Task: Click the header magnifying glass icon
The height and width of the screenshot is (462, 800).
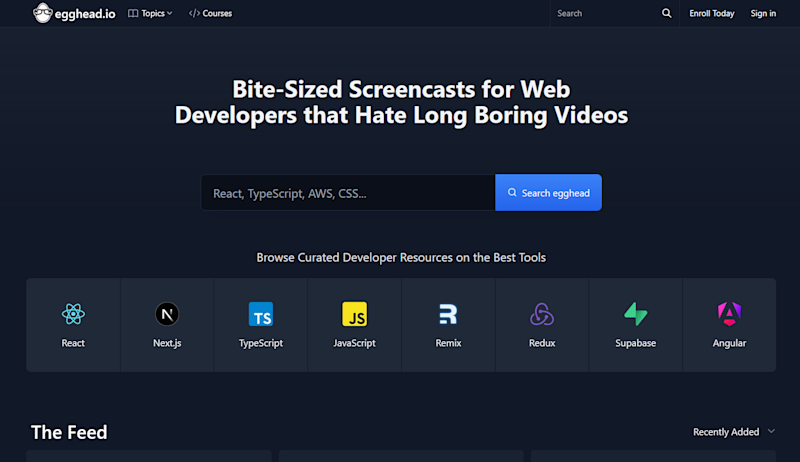Action: (x=666, y=13)
